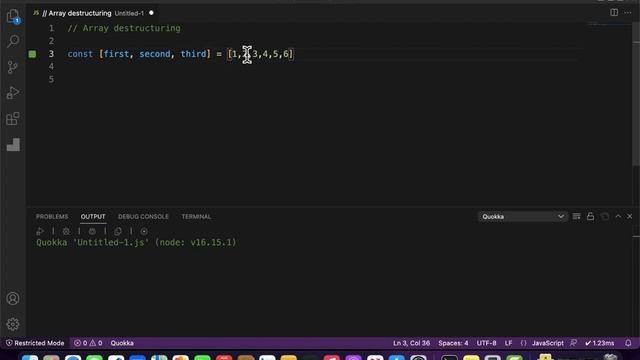
Task: Switch to Debug Console tab
Action: (143, 216)
